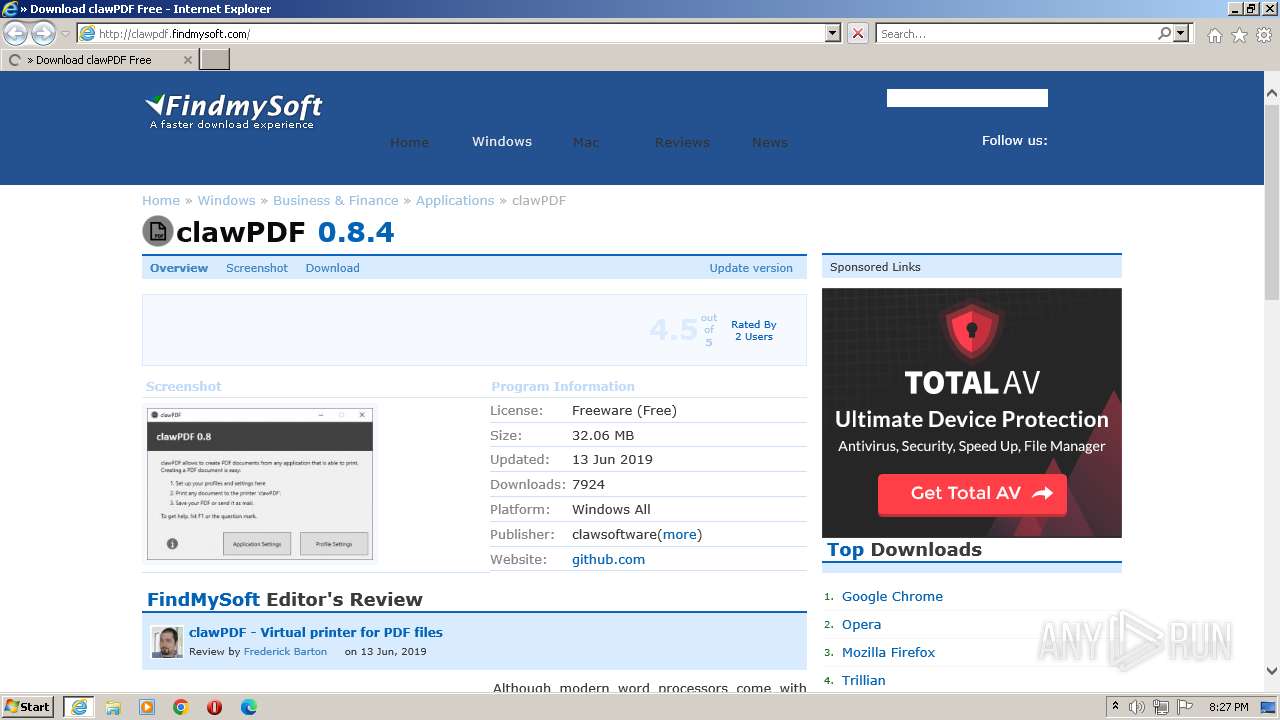The width and height of the screenshot is (1280, 720).
Task: Click the page scrollbar down arrow
Action: pos(1272,671)
